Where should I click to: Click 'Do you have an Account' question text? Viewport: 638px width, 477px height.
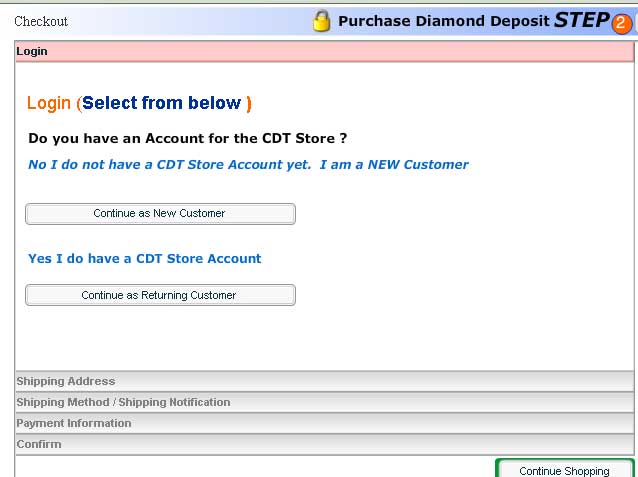(188, 138)
